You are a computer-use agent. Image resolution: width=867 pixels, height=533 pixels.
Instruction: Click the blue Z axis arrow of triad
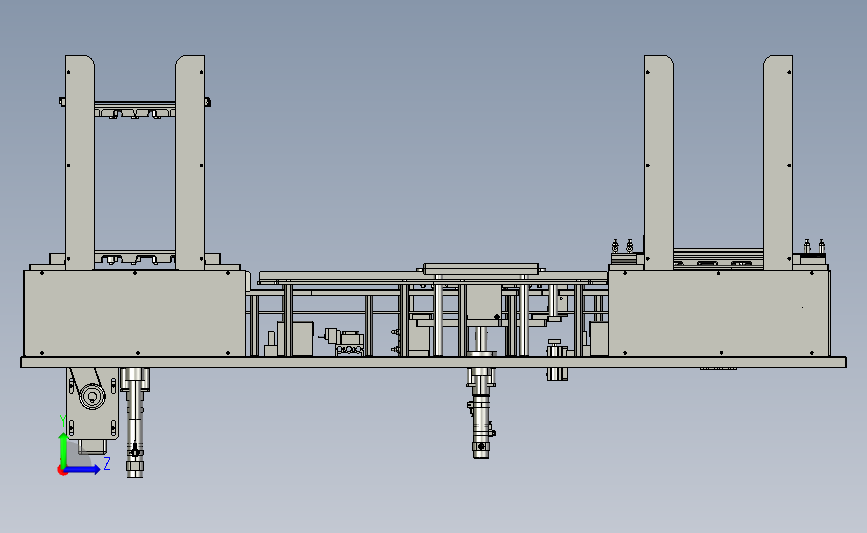pos(84,469)
